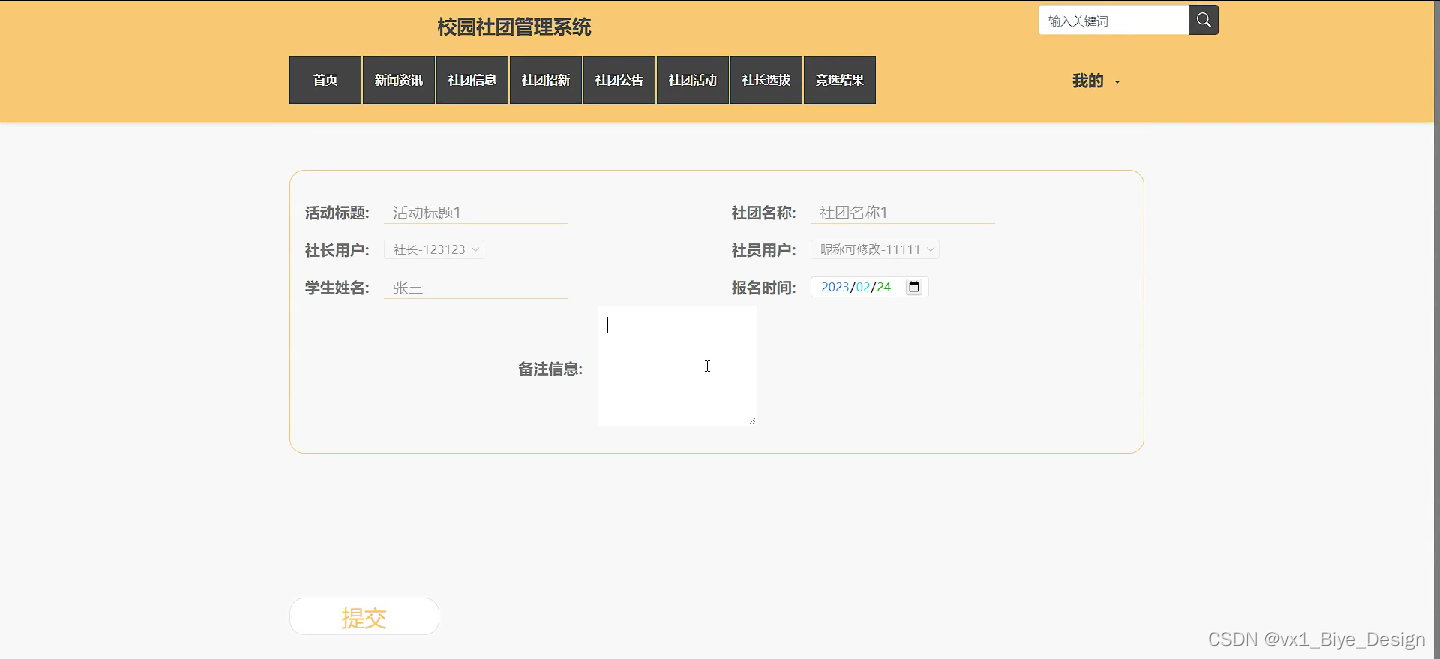Switch to the 社长选拔 page
This screenshot has height=659, width=1440.
coord(766,80)
